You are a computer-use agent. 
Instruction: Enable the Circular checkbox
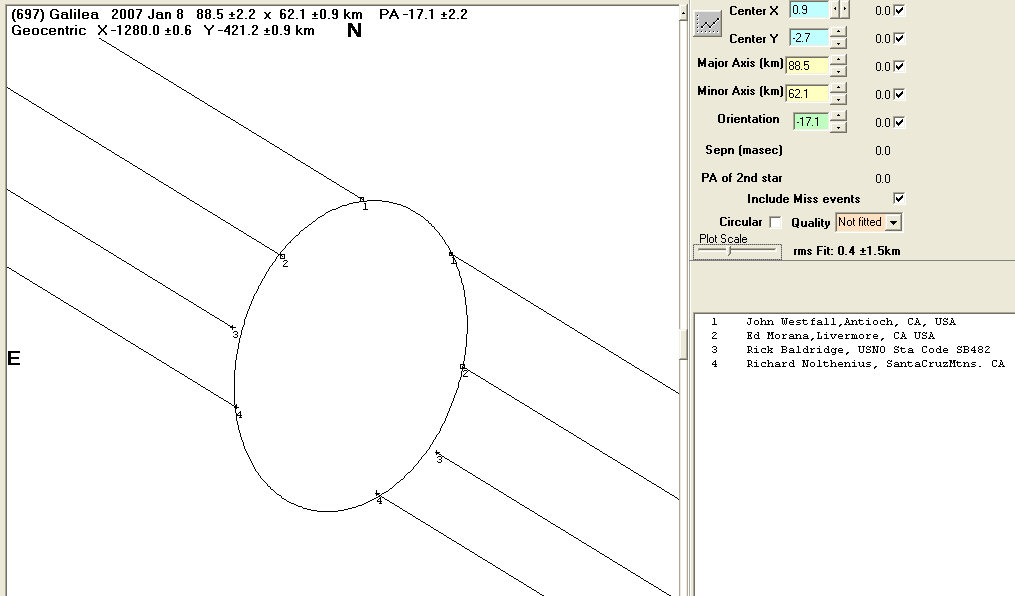point(775,222)
